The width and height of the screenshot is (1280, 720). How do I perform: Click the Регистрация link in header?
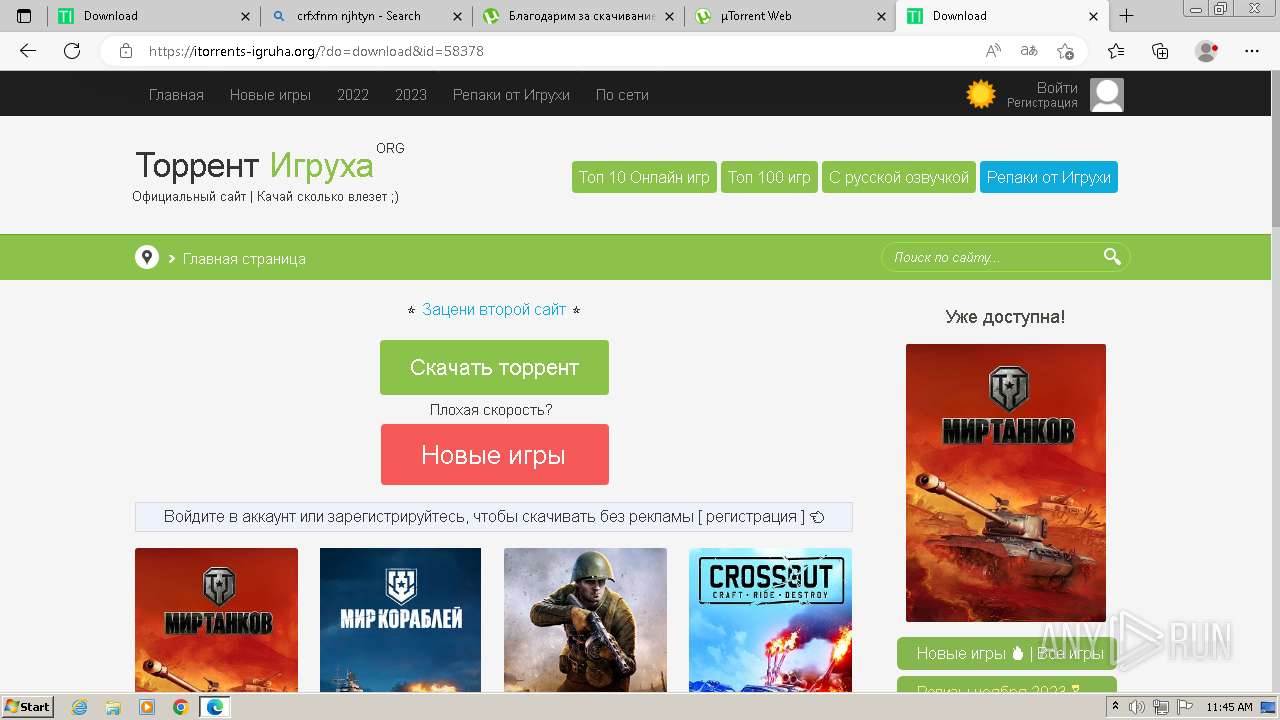[x=1042, y=103]
